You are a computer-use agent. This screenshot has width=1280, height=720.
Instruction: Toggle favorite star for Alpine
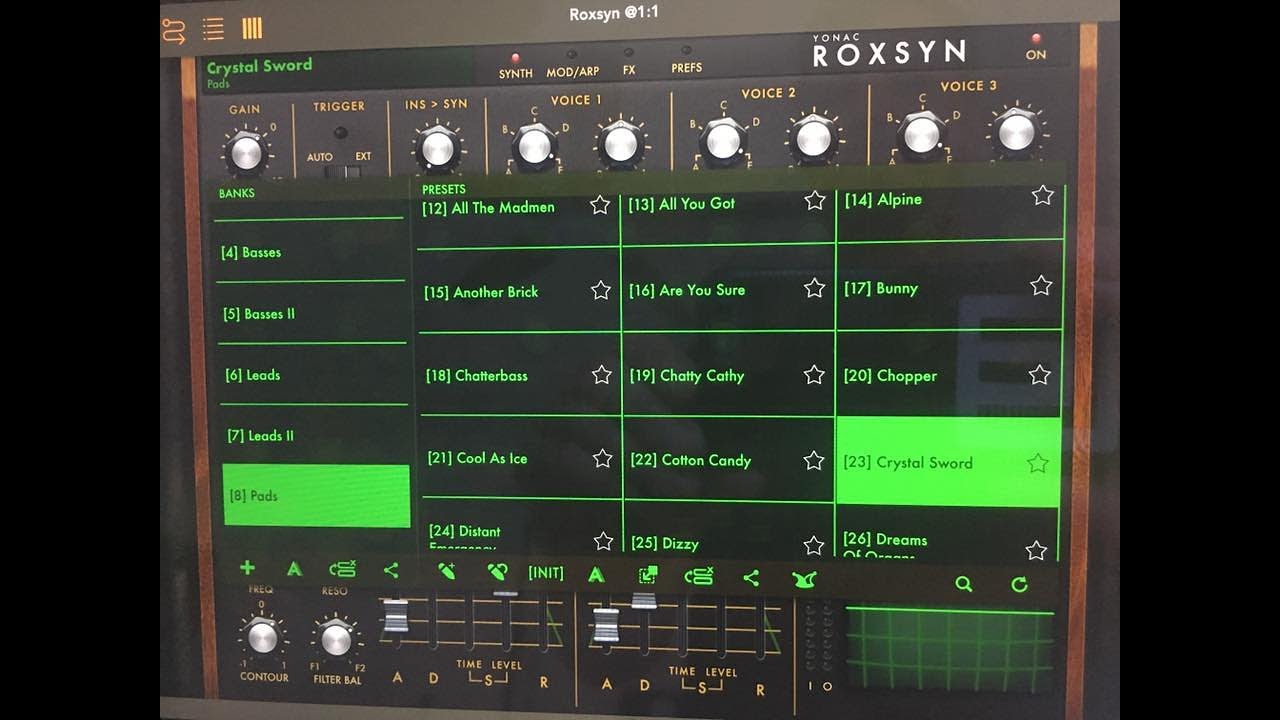tap(1043, 196)
